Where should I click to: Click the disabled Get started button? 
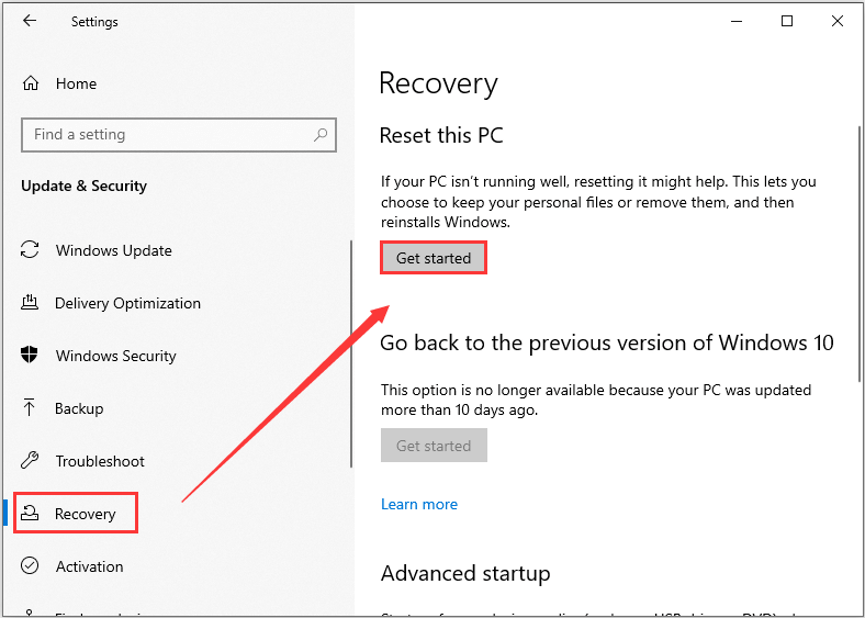tap(433, 445)
